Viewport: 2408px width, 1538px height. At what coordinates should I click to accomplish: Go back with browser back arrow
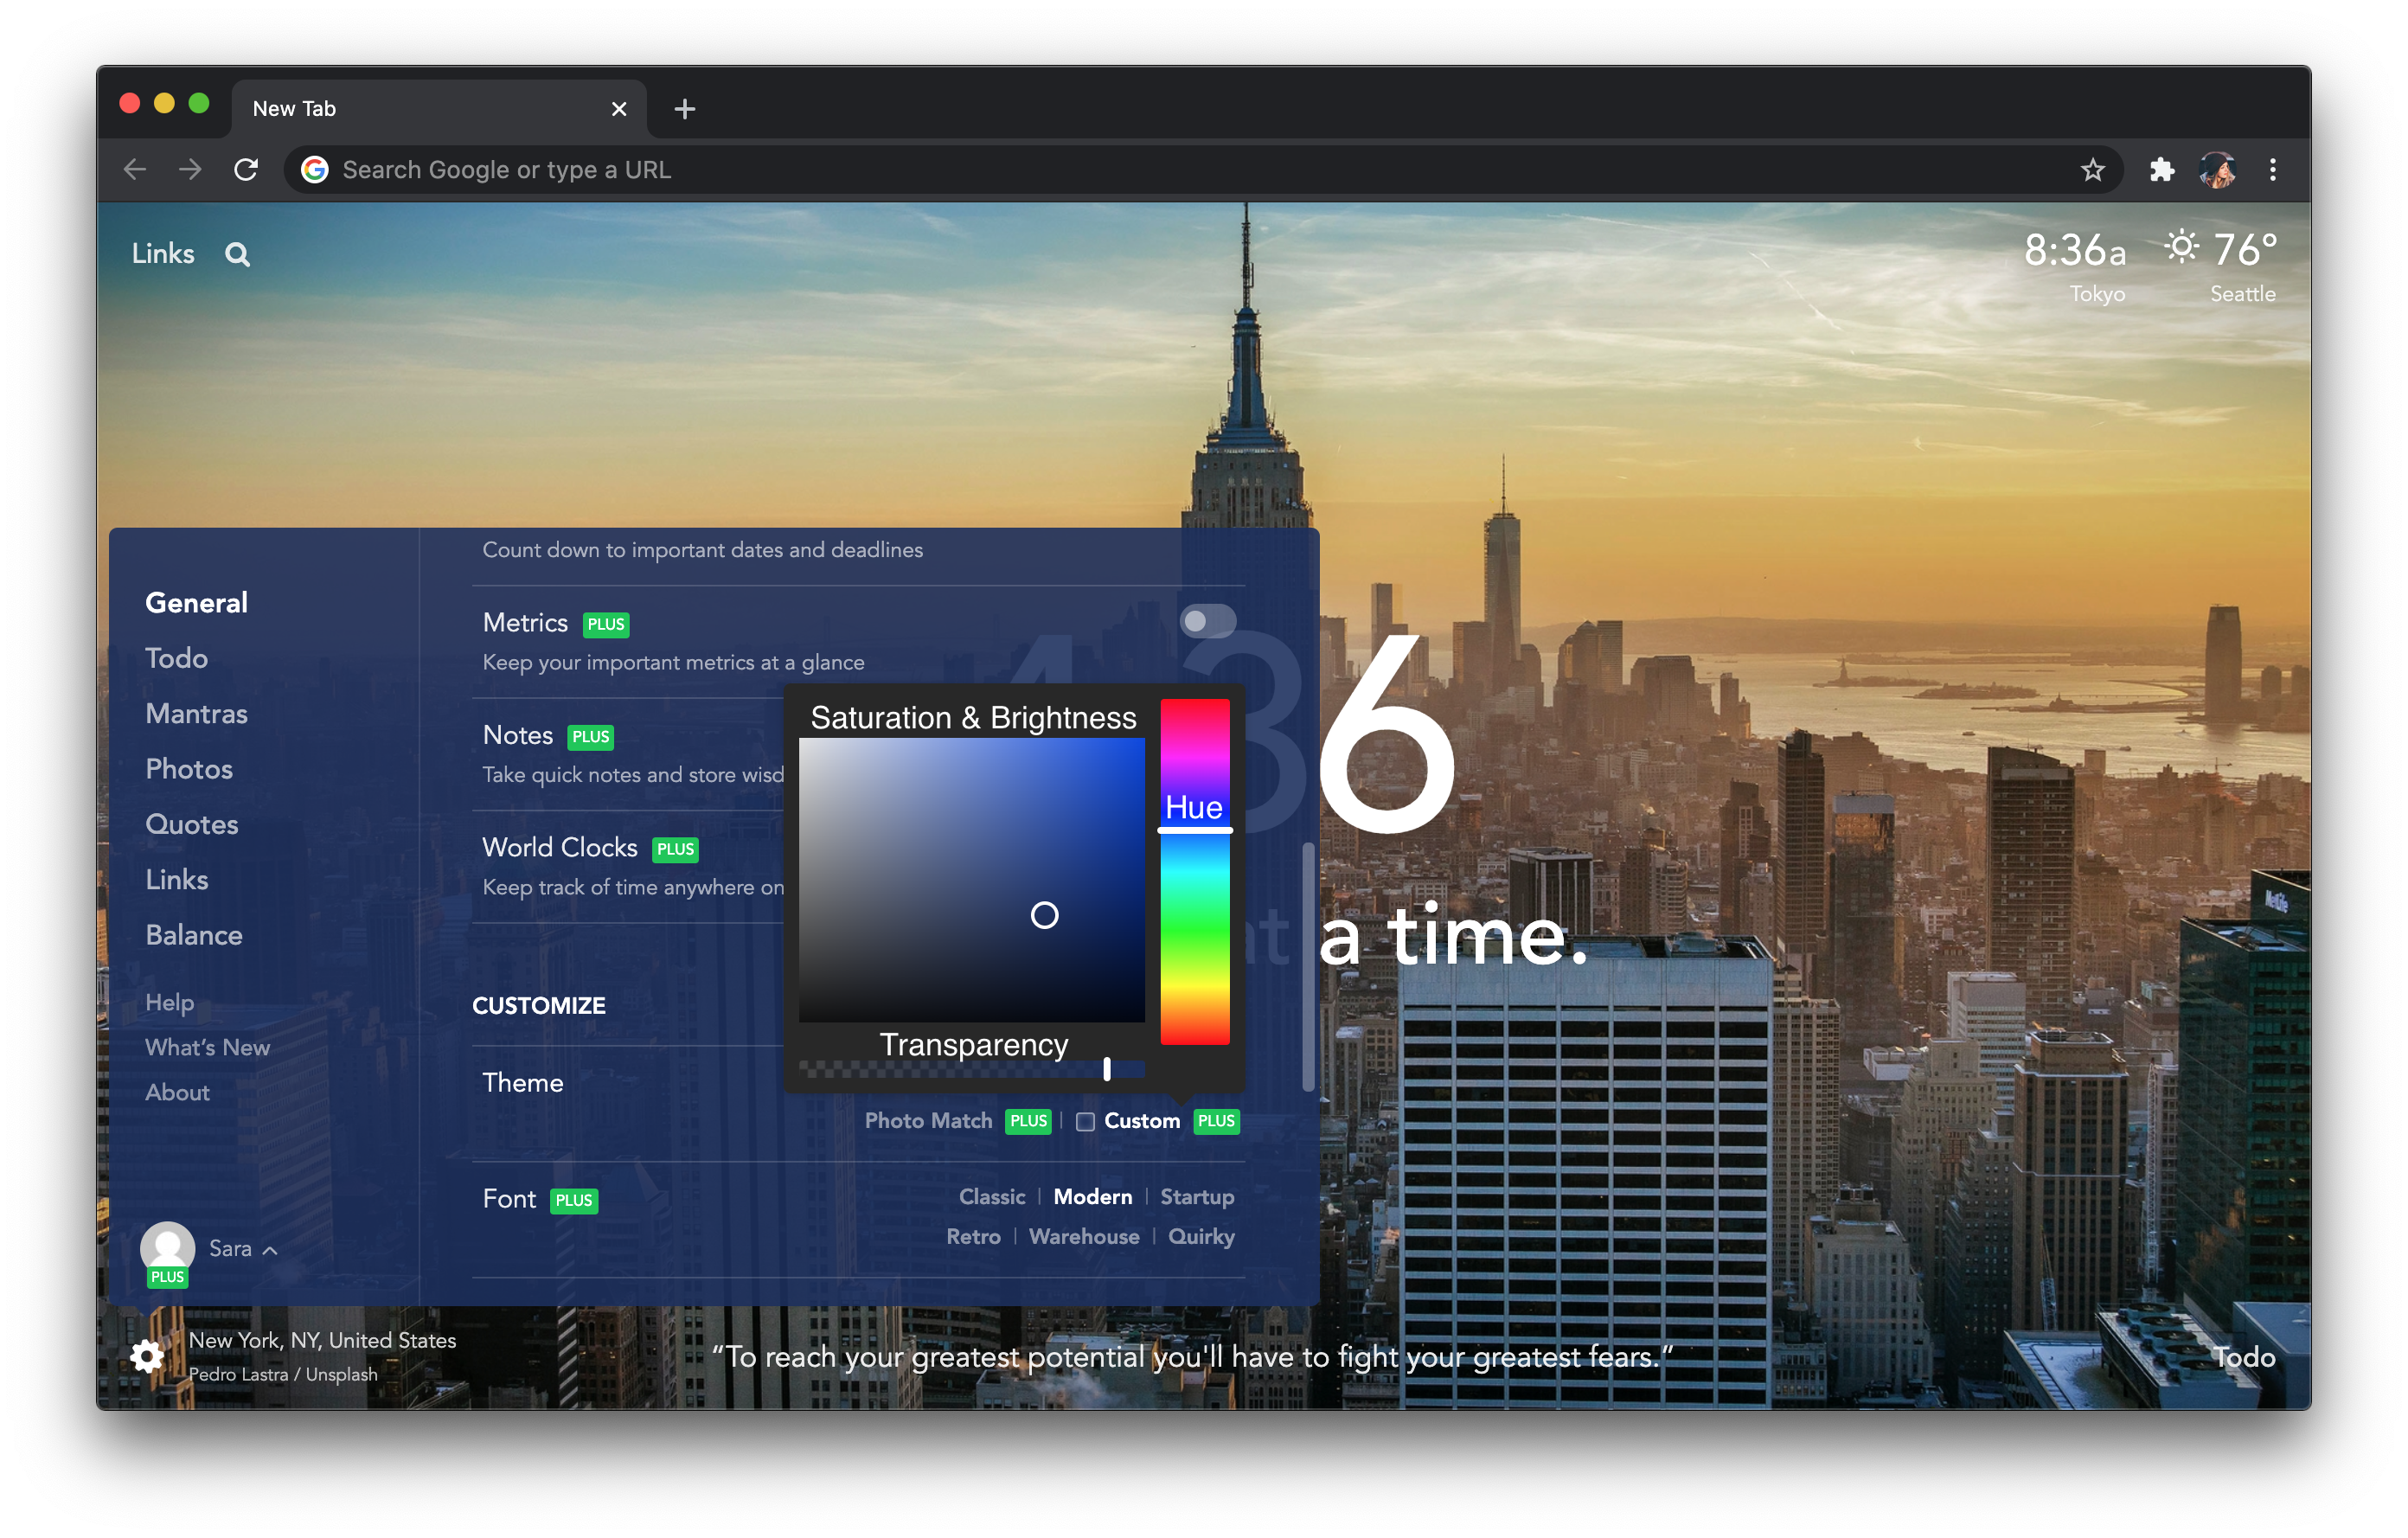click(135, 170)
